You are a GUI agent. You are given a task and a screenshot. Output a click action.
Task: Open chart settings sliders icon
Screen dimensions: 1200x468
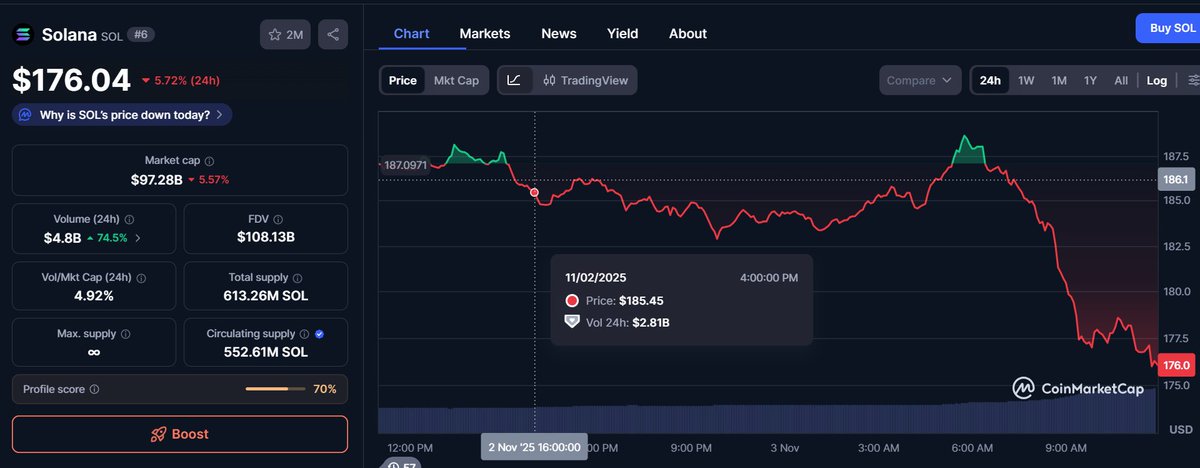[x=1192, y=80]
